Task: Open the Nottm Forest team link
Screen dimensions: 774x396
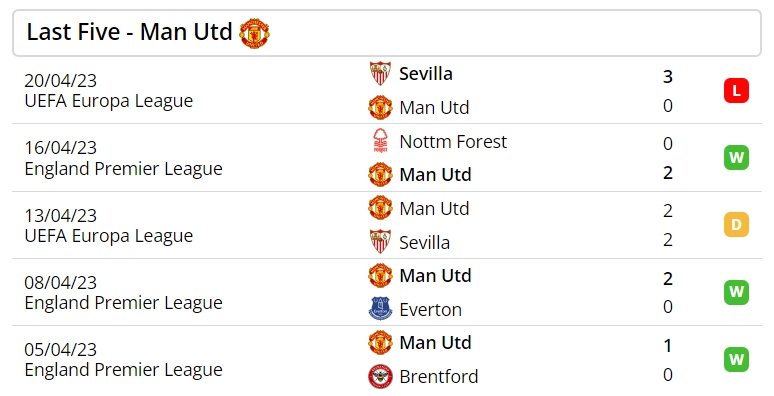Action: [453, 142]
